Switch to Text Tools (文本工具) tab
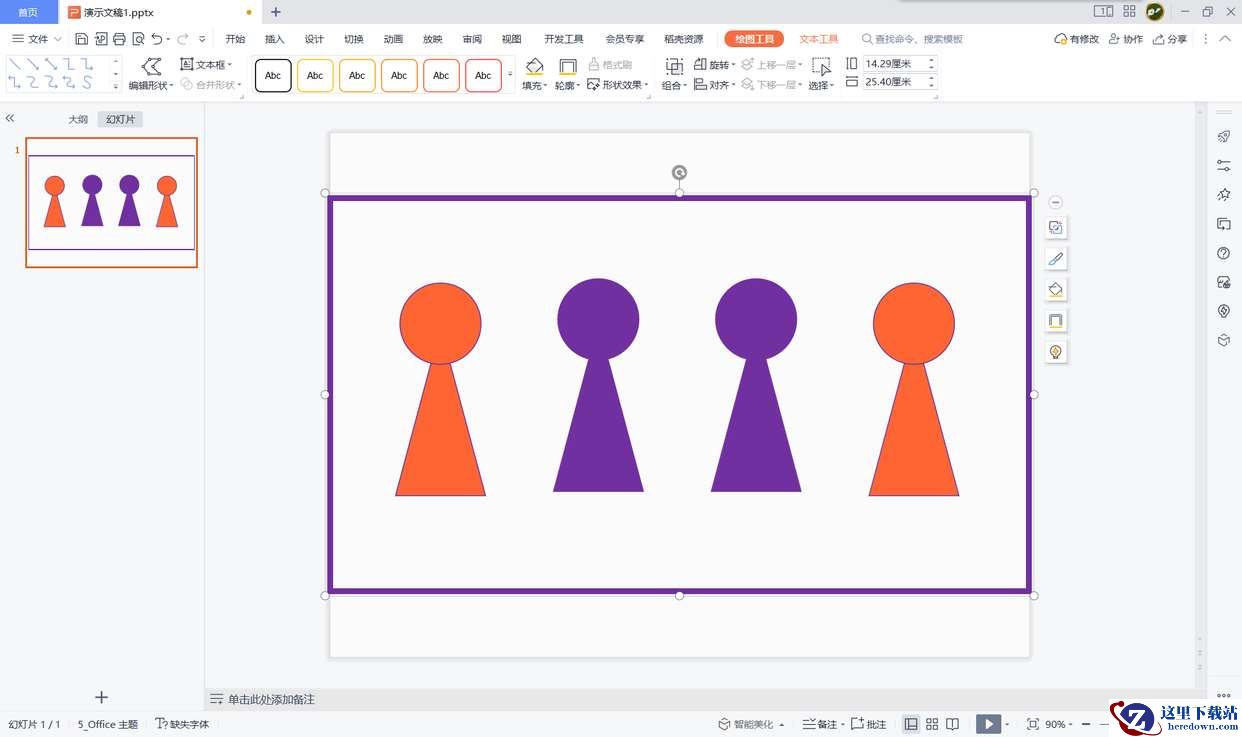This screenshot has width=1242, height=737. [819, 39]
